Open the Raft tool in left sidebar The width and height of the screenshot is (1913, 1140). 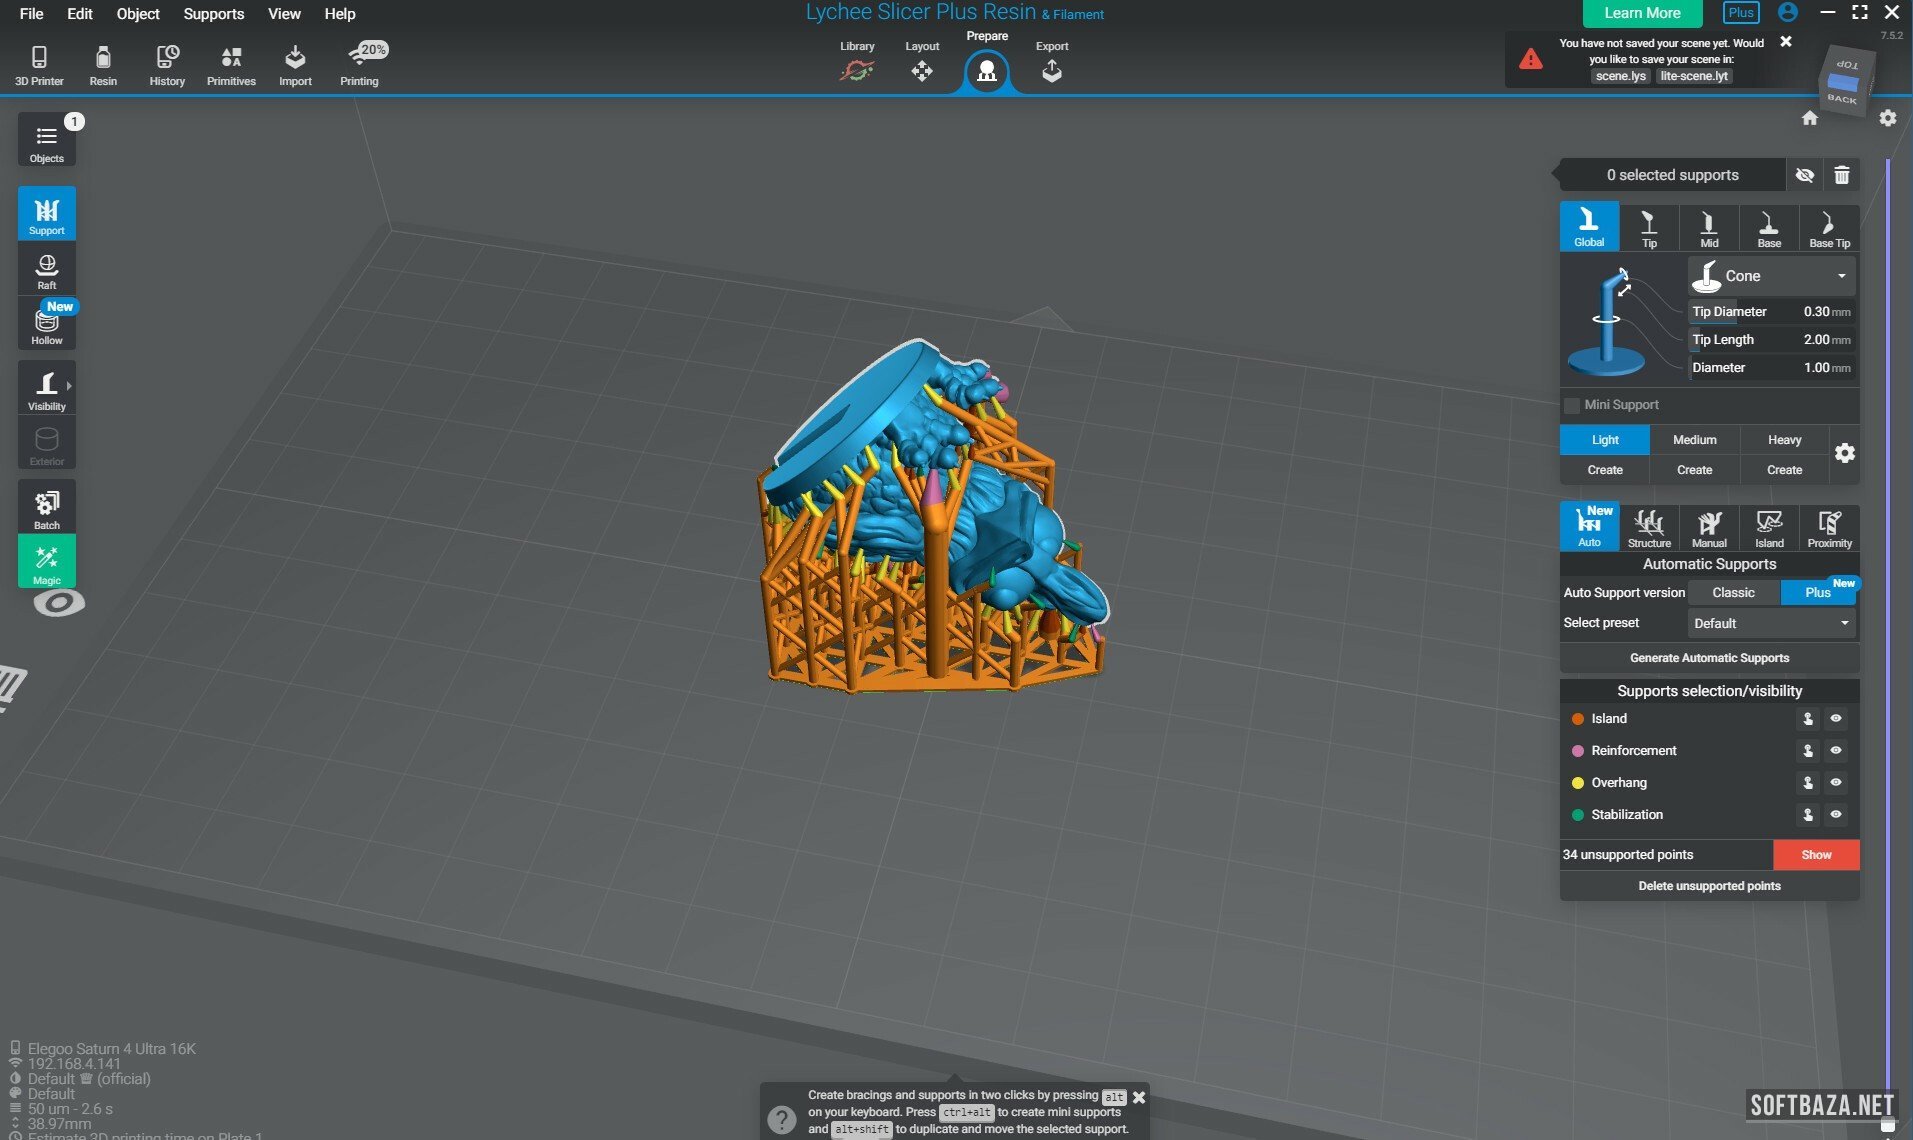(x=46, y=270)
